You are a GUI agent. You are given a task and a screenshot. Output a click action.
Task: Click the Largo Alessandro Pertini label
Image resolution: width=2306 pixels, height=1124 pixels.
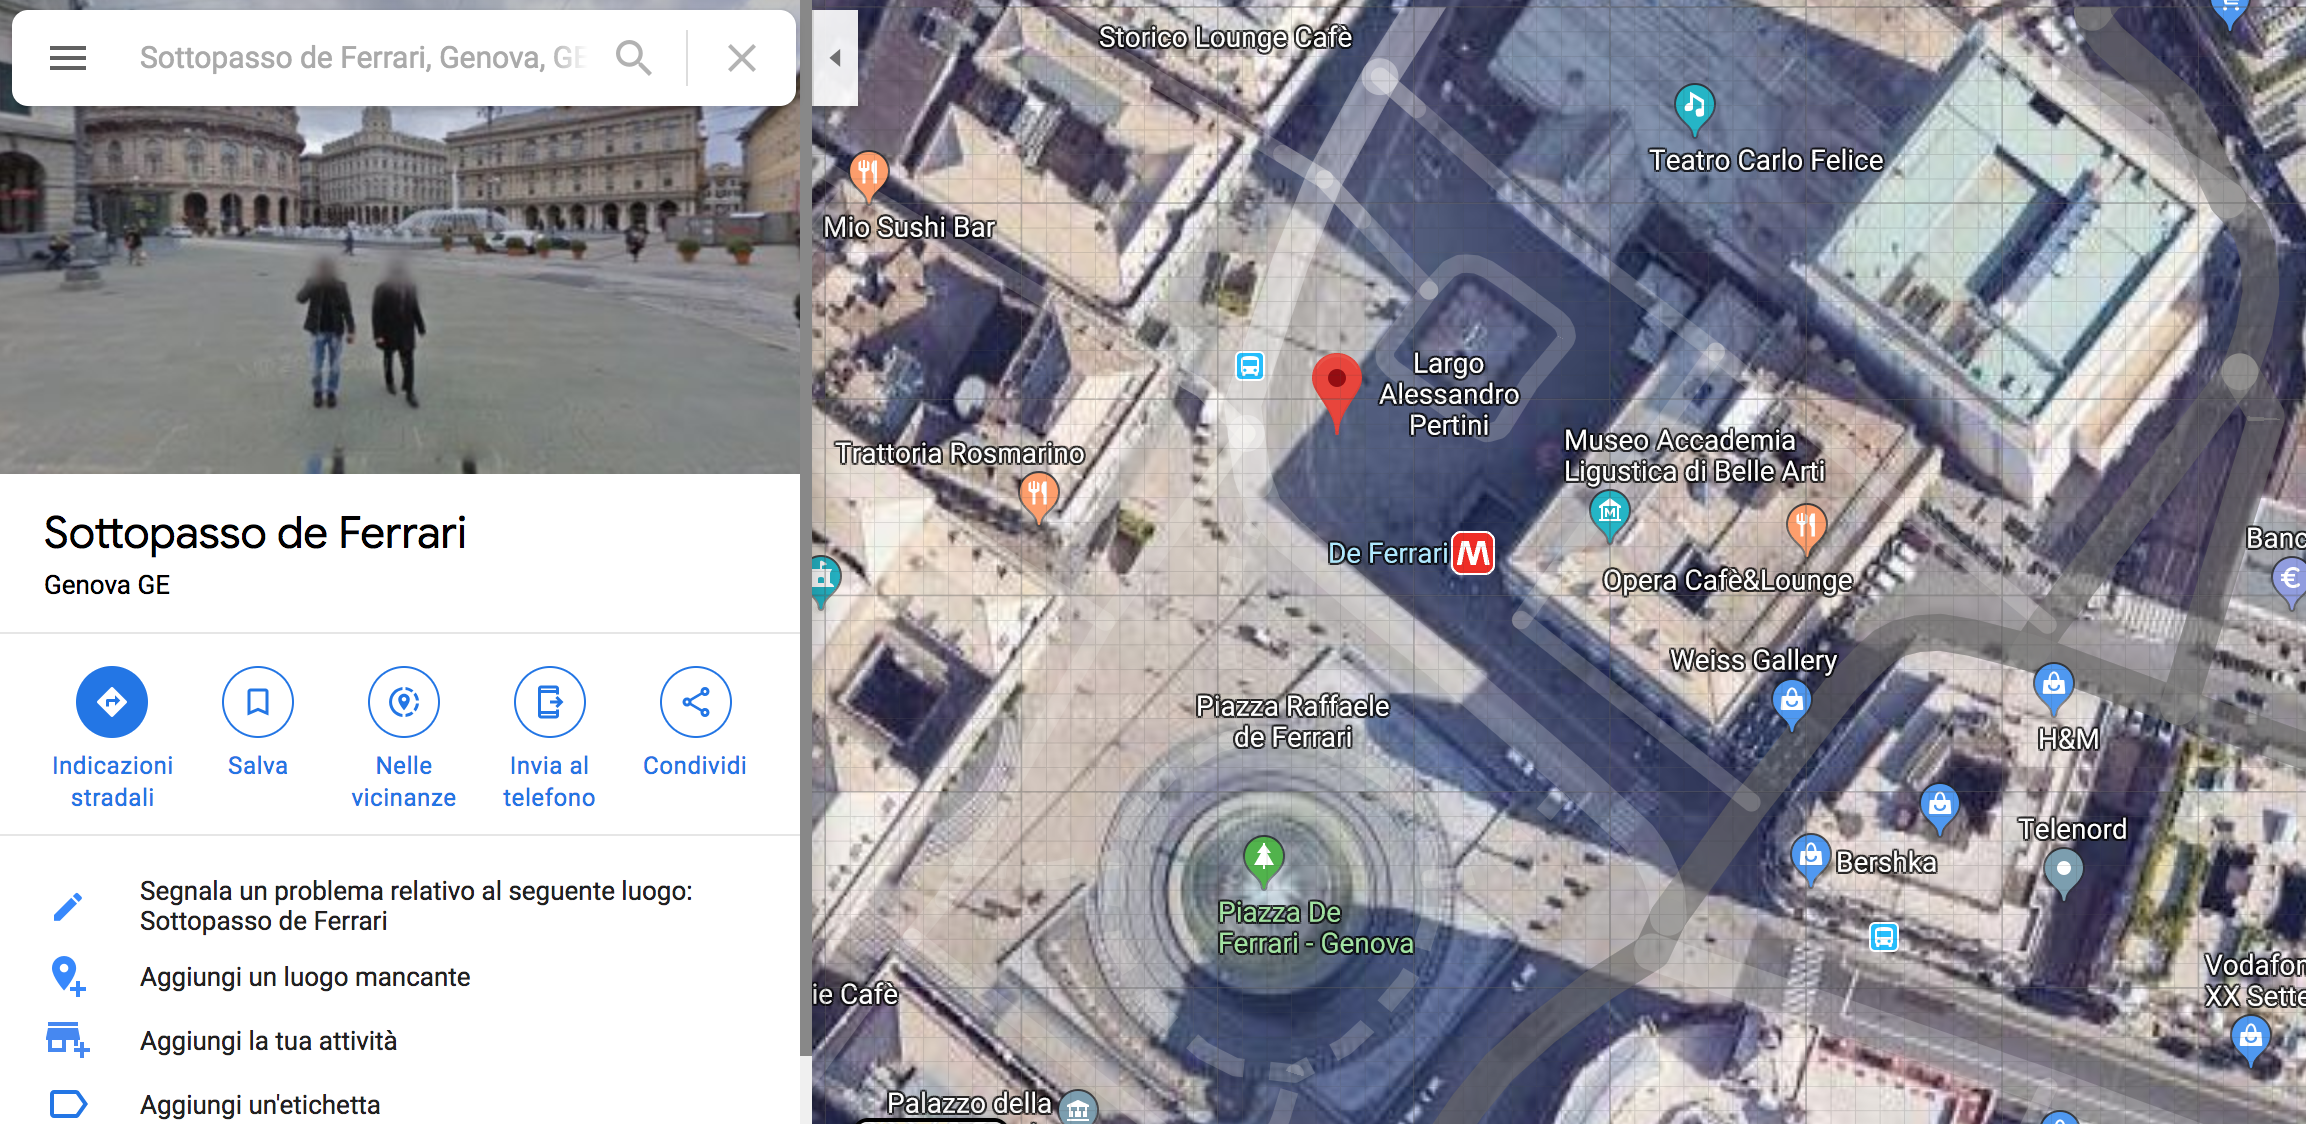[x=1449, y=394]
